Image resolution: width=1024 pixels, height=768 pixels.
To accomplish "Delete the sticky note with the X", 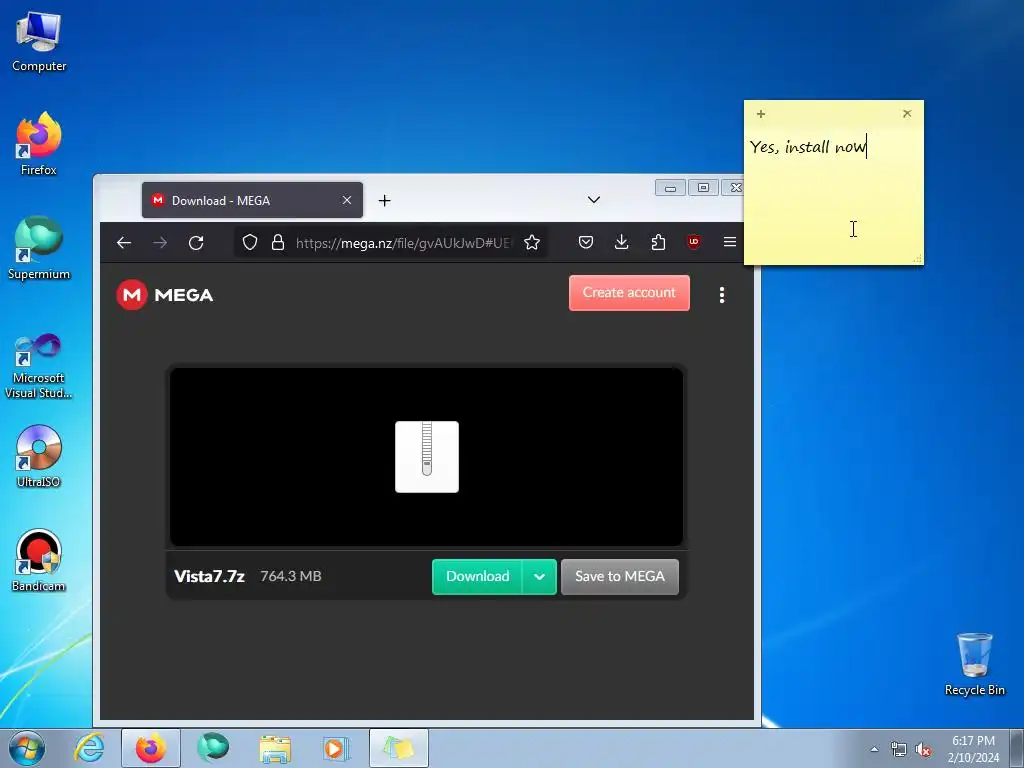I will 907,114.
